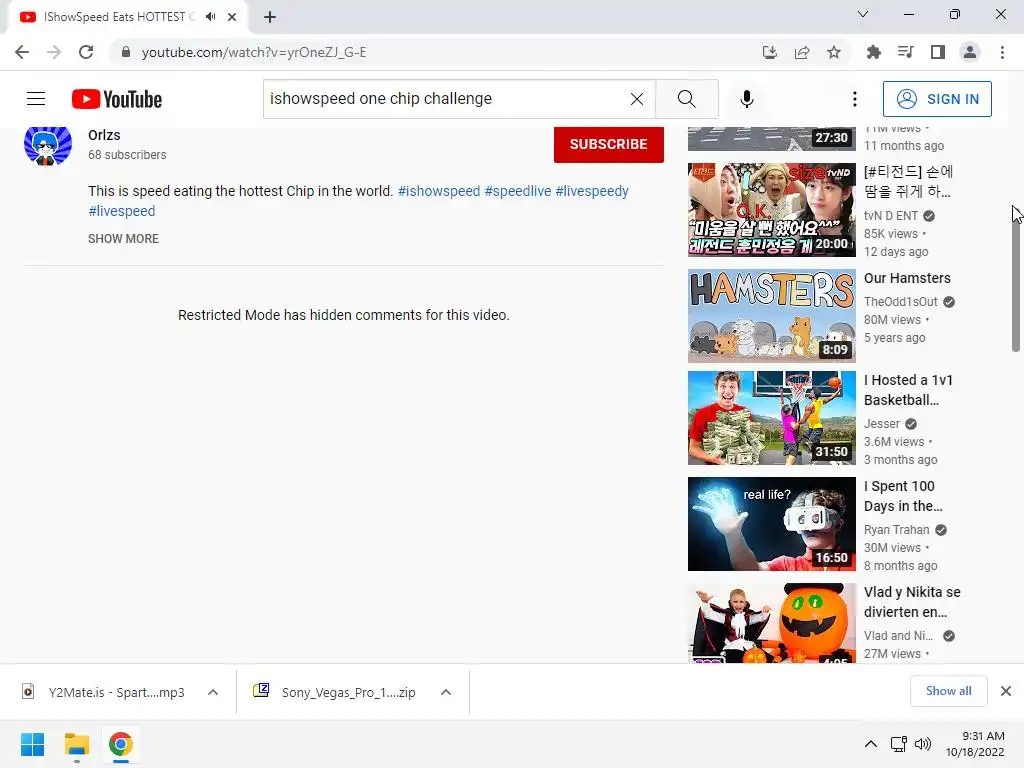Image resolution: width=1024 pixels, height=768 pixels.
Task: Click 'I Hosted a 1v1 Basketball' title
Action: pos(908,390)
